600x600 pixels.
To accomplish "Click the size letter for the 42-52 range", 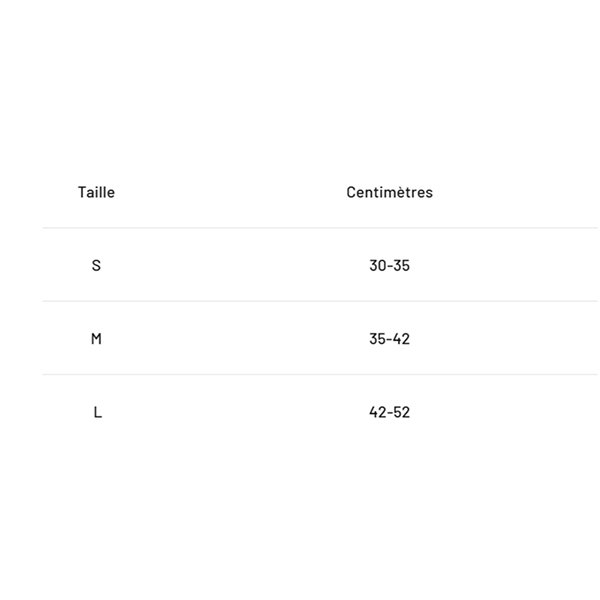I will [97, 412].
